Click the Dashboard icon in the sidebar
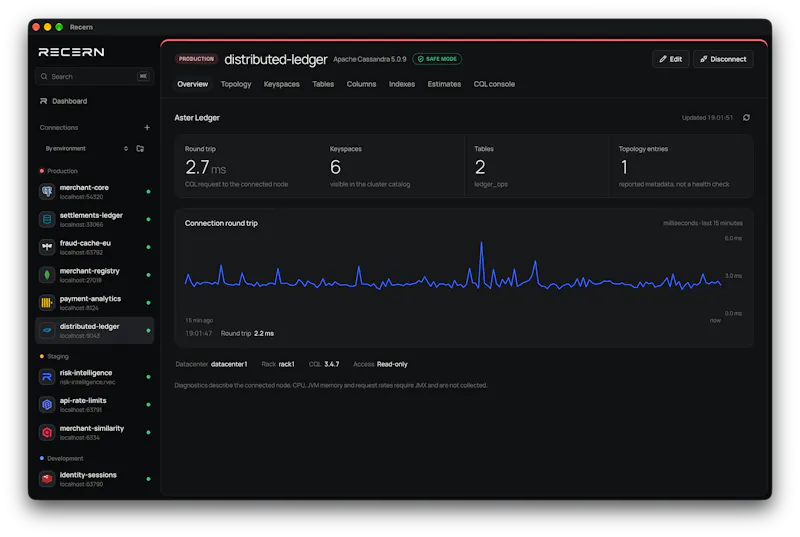This screenshot has width=800, height=537. [43, 101]
